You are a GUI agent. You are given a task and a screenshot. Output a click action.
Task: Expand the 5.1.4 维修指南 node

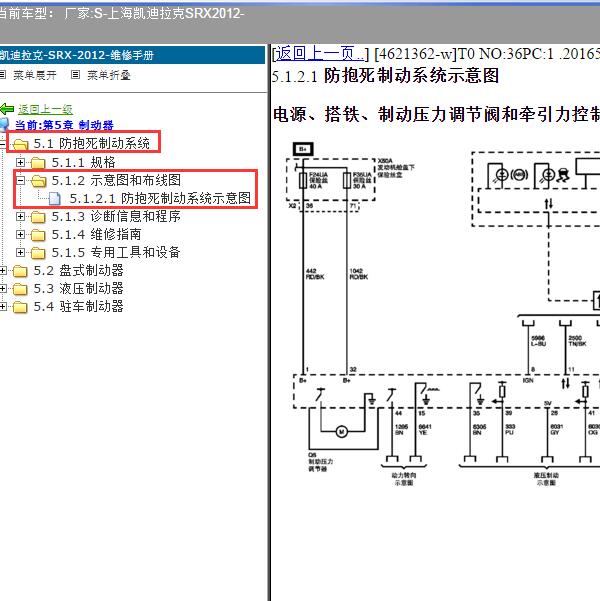coord(20,235)
